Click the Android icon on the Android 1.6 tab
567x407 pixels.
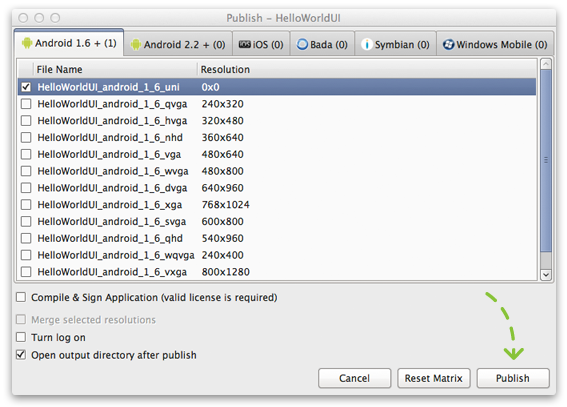(x=27, y=43)
